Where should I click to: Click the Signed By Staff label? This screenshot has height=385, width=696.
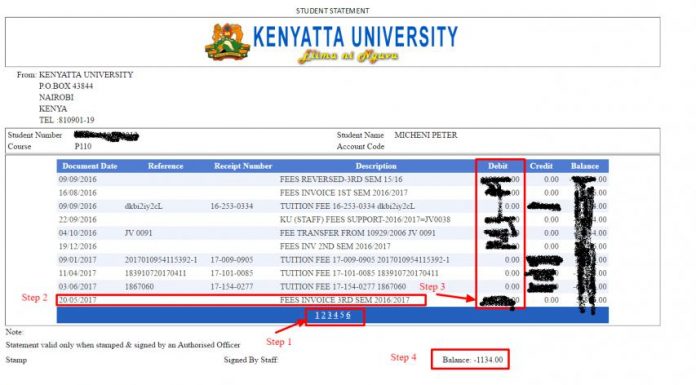tap(251, 360)
